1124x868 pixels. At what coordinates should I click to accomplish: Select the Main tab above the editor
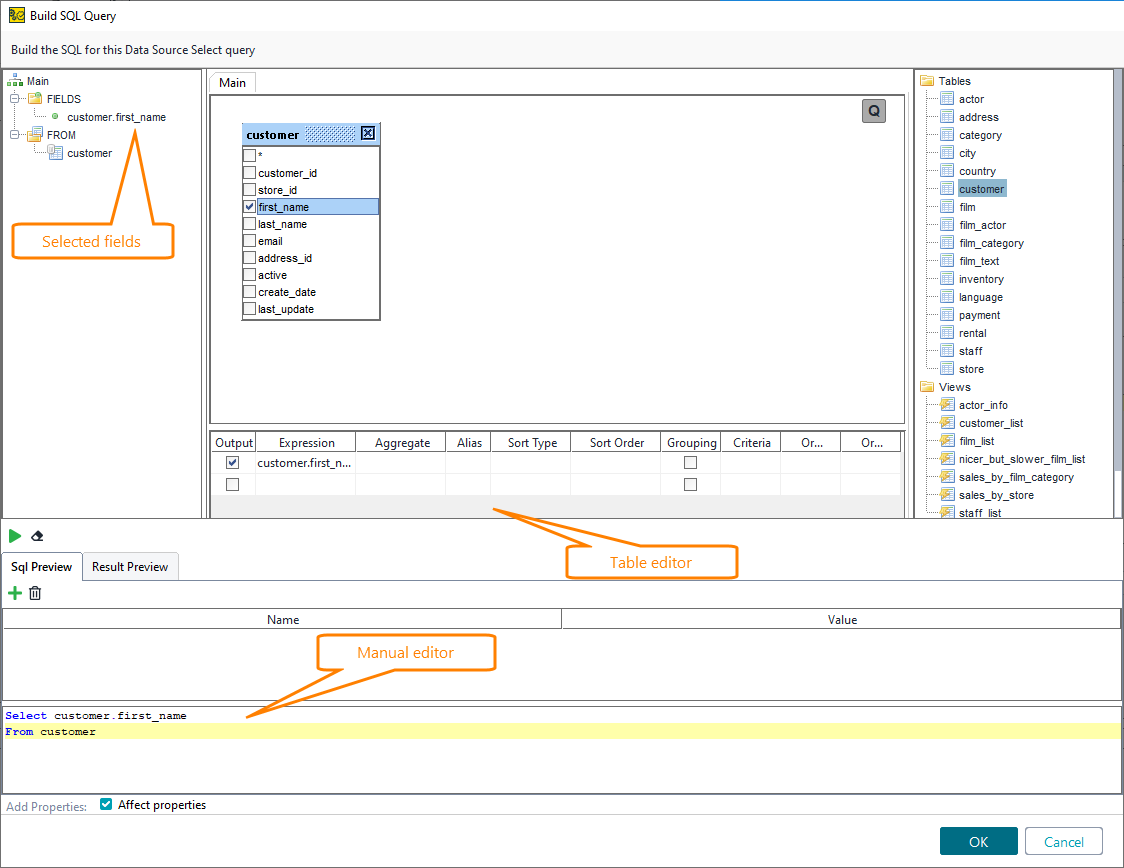pyautogui.click(x=231, y=82)
